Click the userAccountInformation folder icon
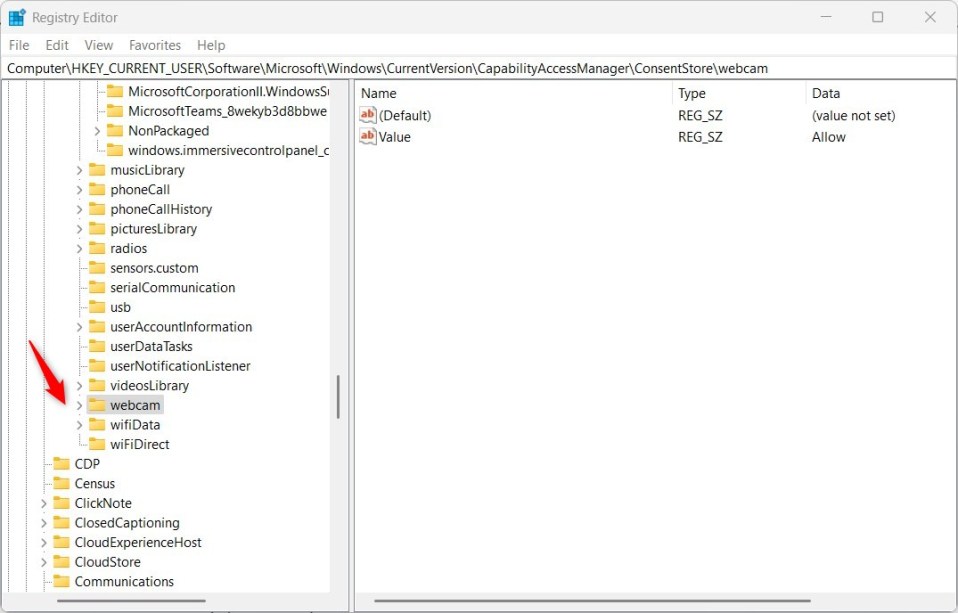 [x=97, y=327]
